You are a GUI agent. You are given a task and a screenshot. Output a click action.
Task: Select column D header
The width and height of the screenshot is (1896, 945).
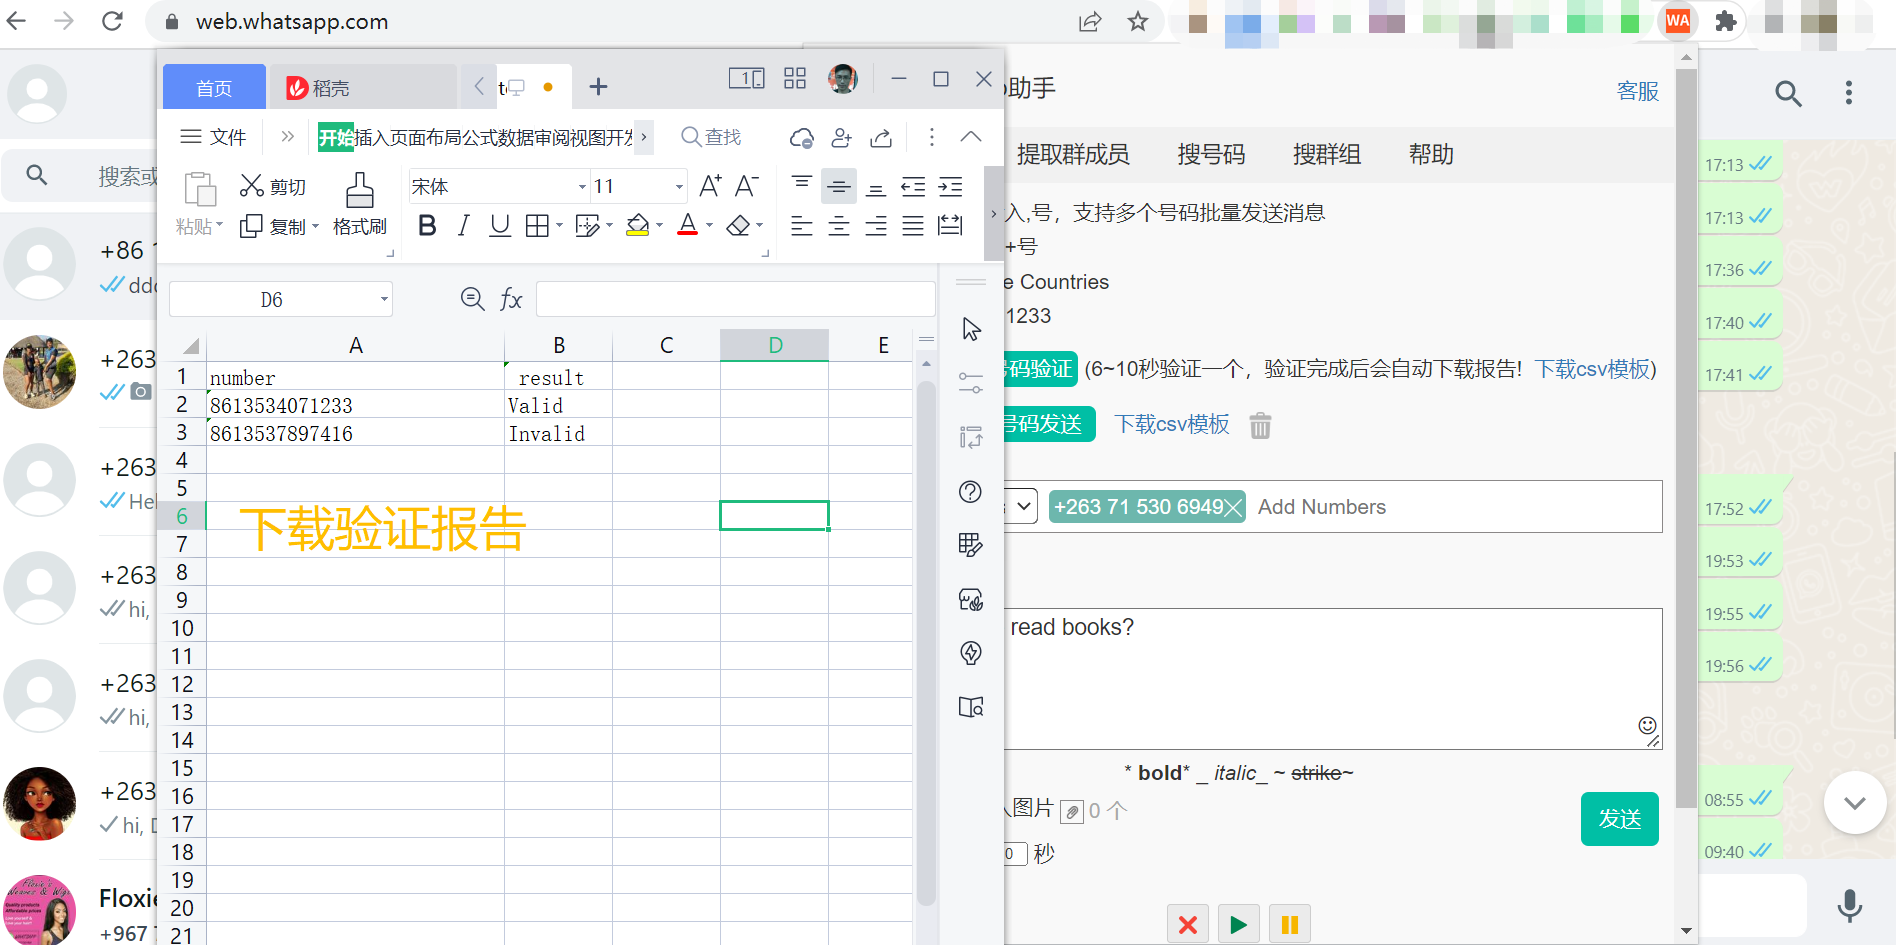[x=775, y=345]
